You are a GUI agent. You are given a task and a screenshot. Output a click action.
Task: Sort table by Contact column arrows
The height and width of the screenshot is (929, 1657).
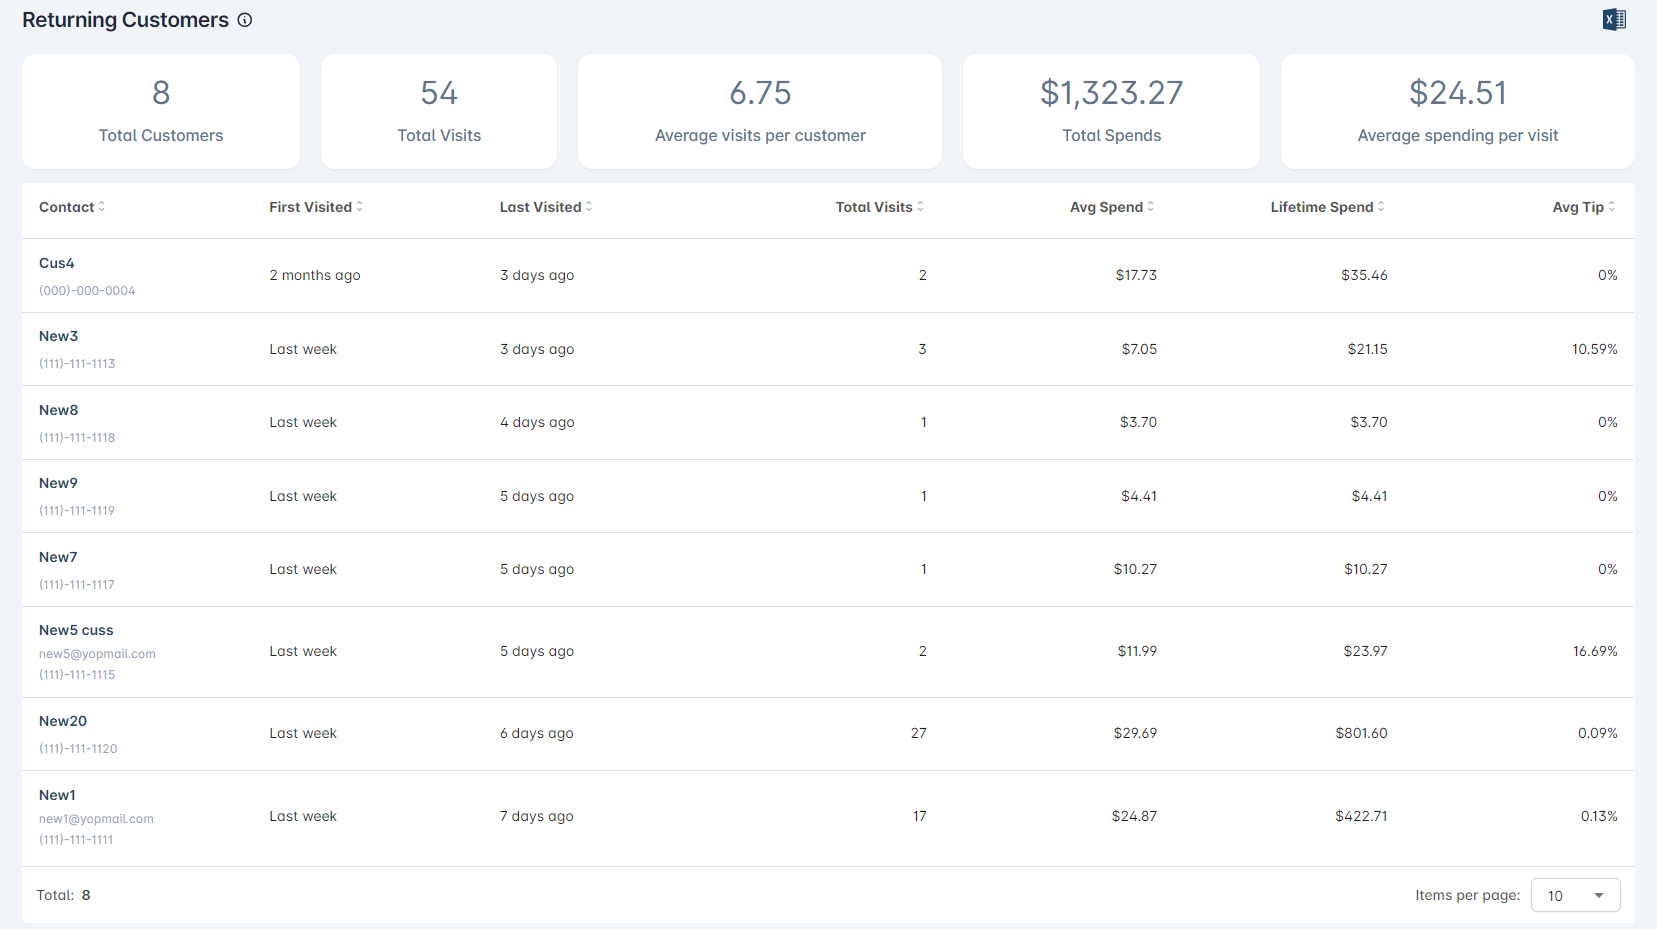coord(102,207)
